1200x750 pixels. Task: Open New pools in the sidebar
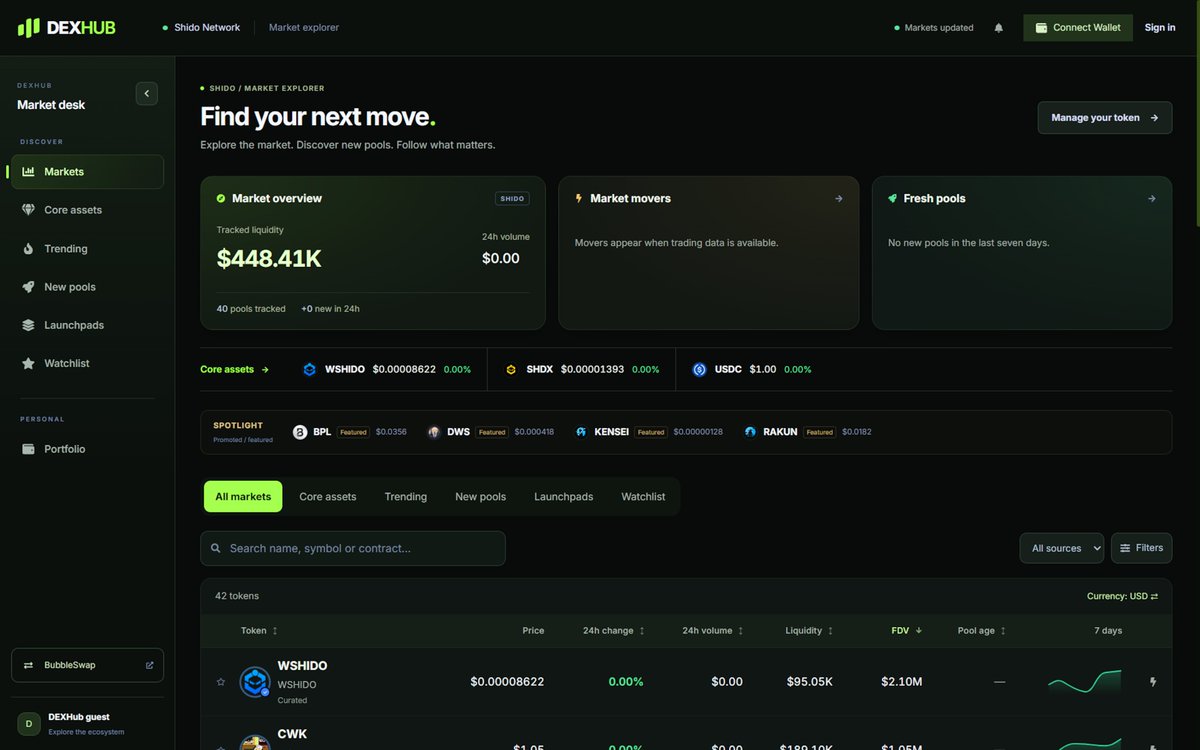point(87,287)
